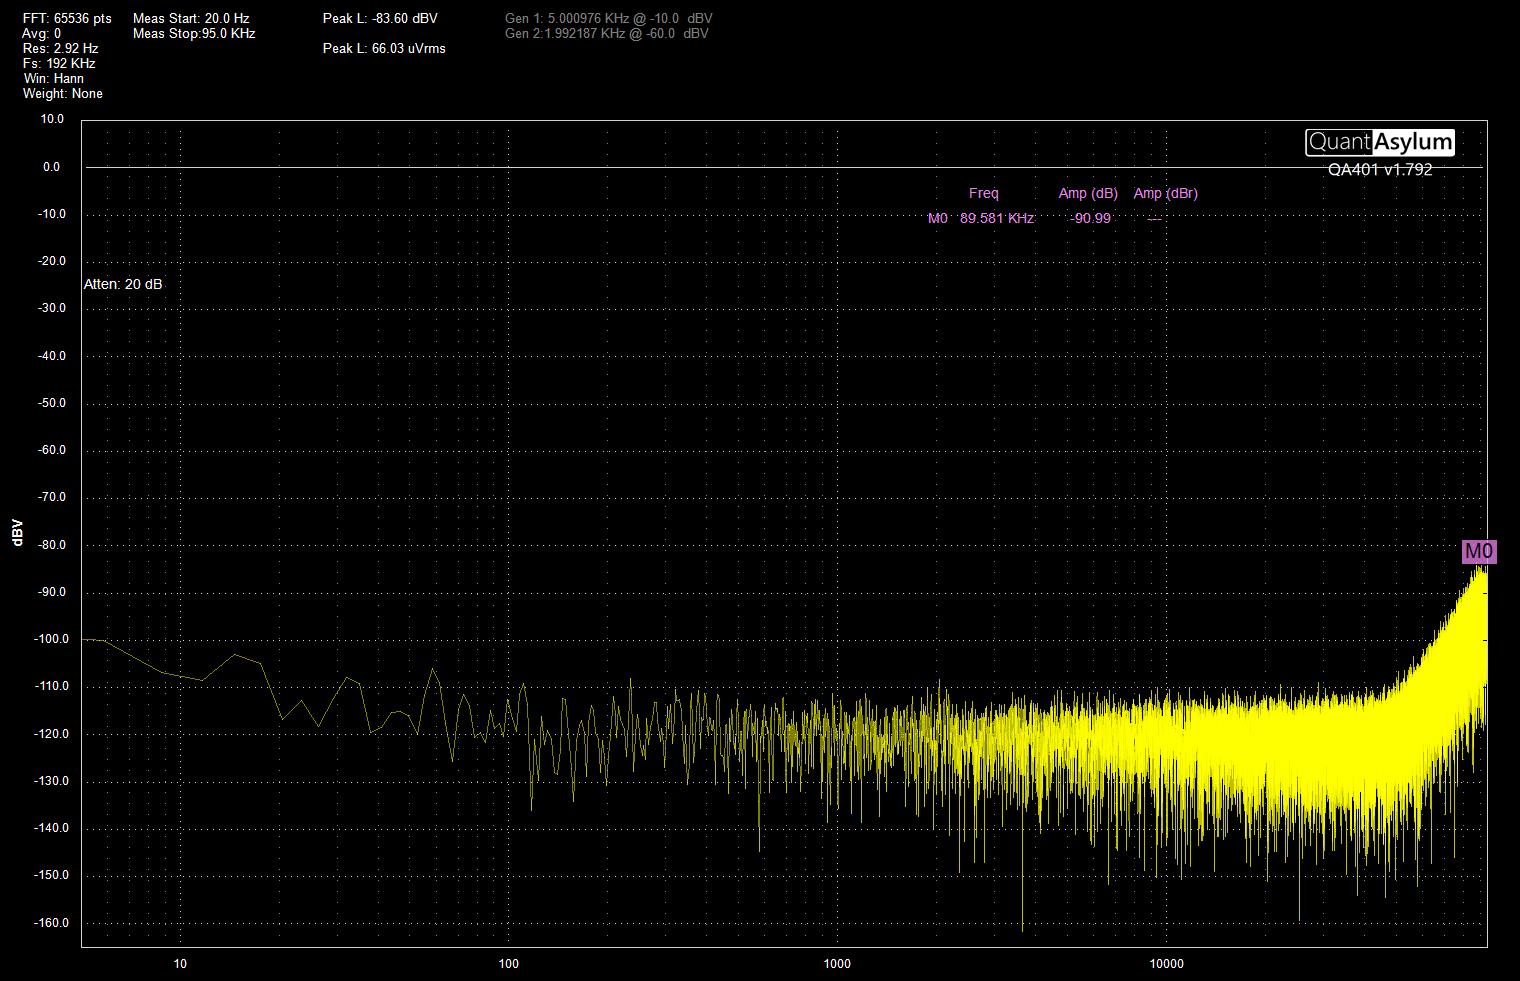Select the '10' X-axis frequency label
The width and height of the screenshot is (1520, 981).
tap(180, 964)
